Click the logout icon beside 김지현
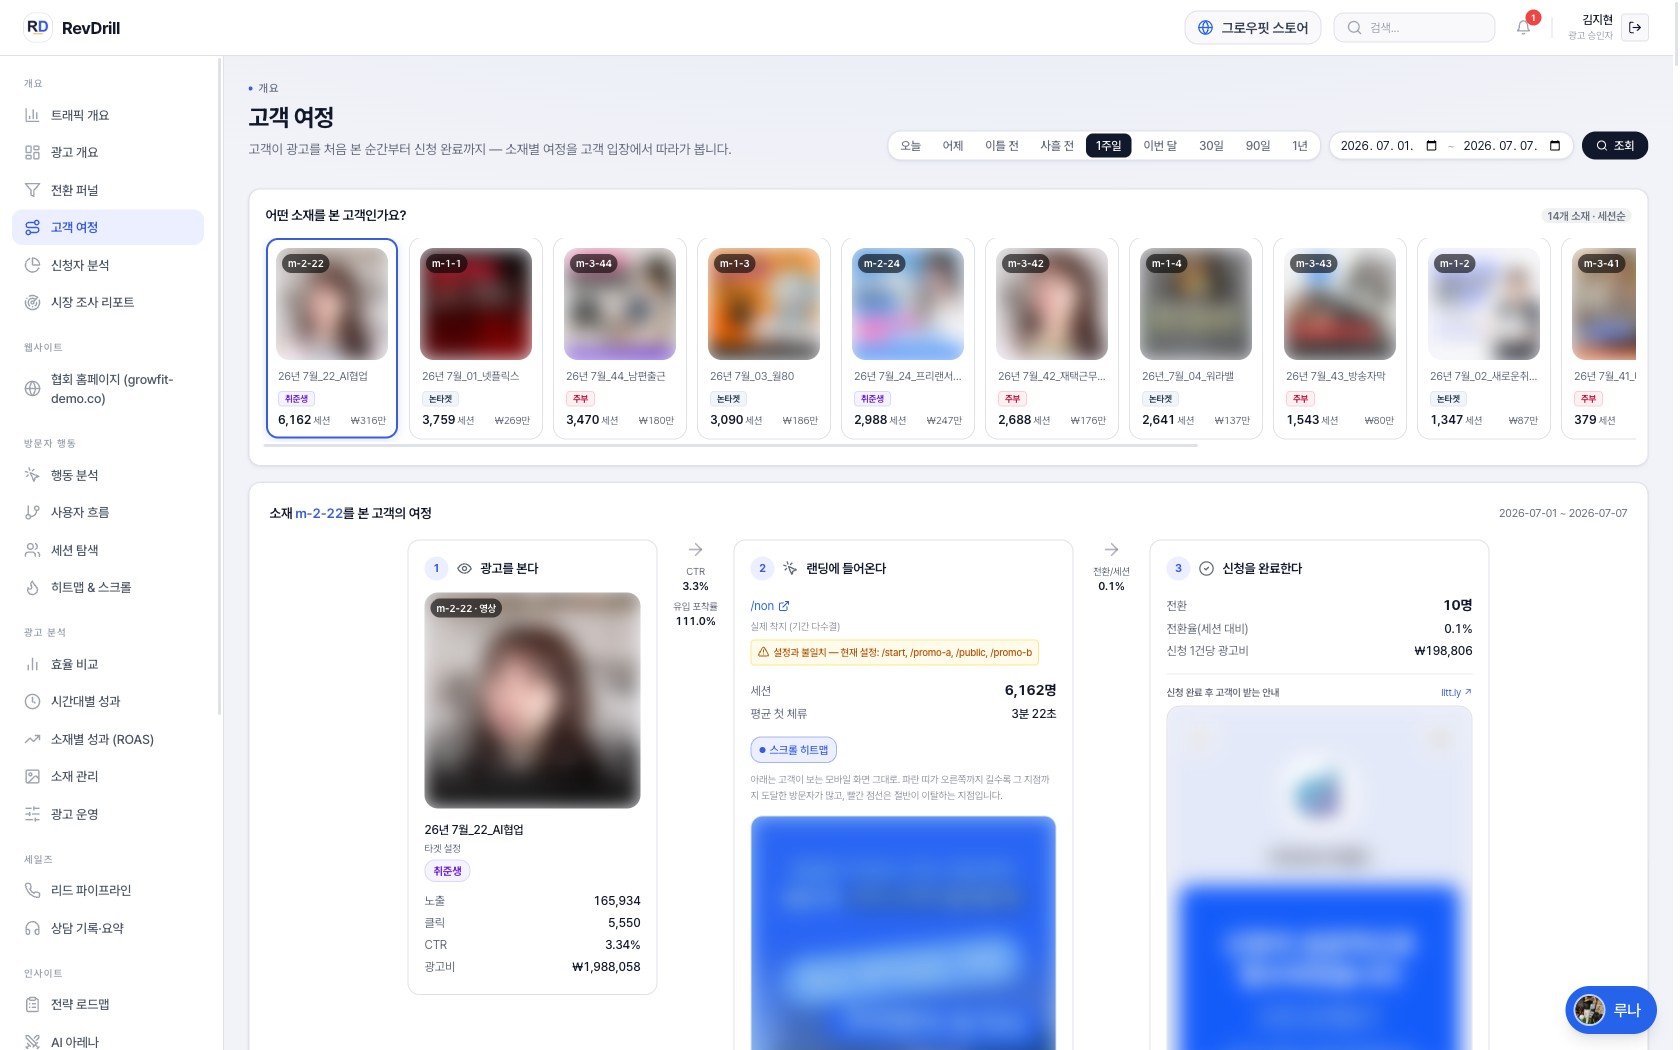 point(1635,27)
